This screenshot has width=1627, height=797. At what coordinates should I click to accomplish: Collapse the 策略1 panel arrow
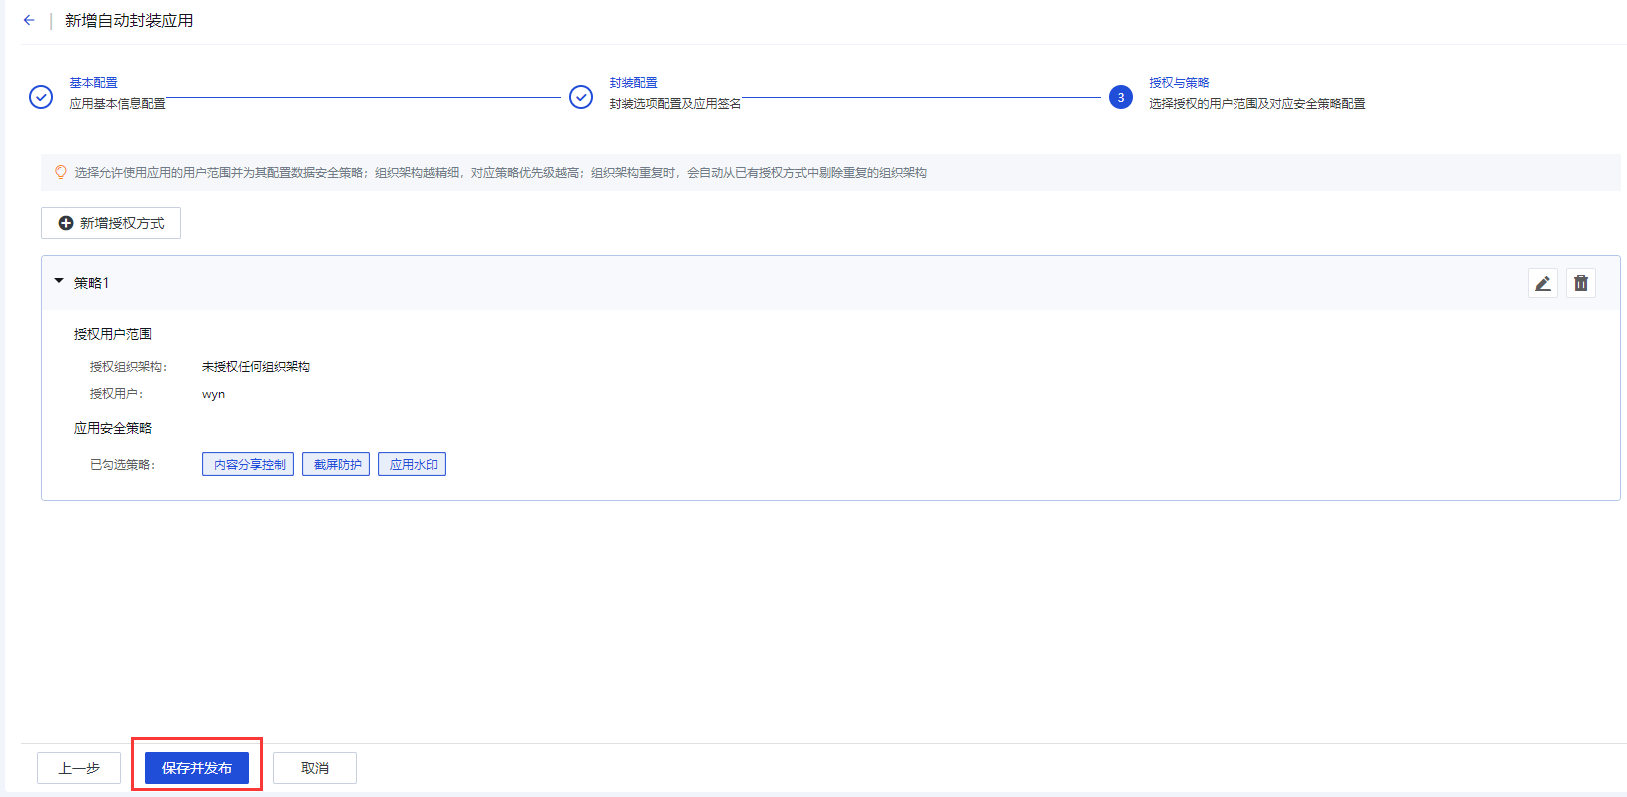(x=59, y=282)
